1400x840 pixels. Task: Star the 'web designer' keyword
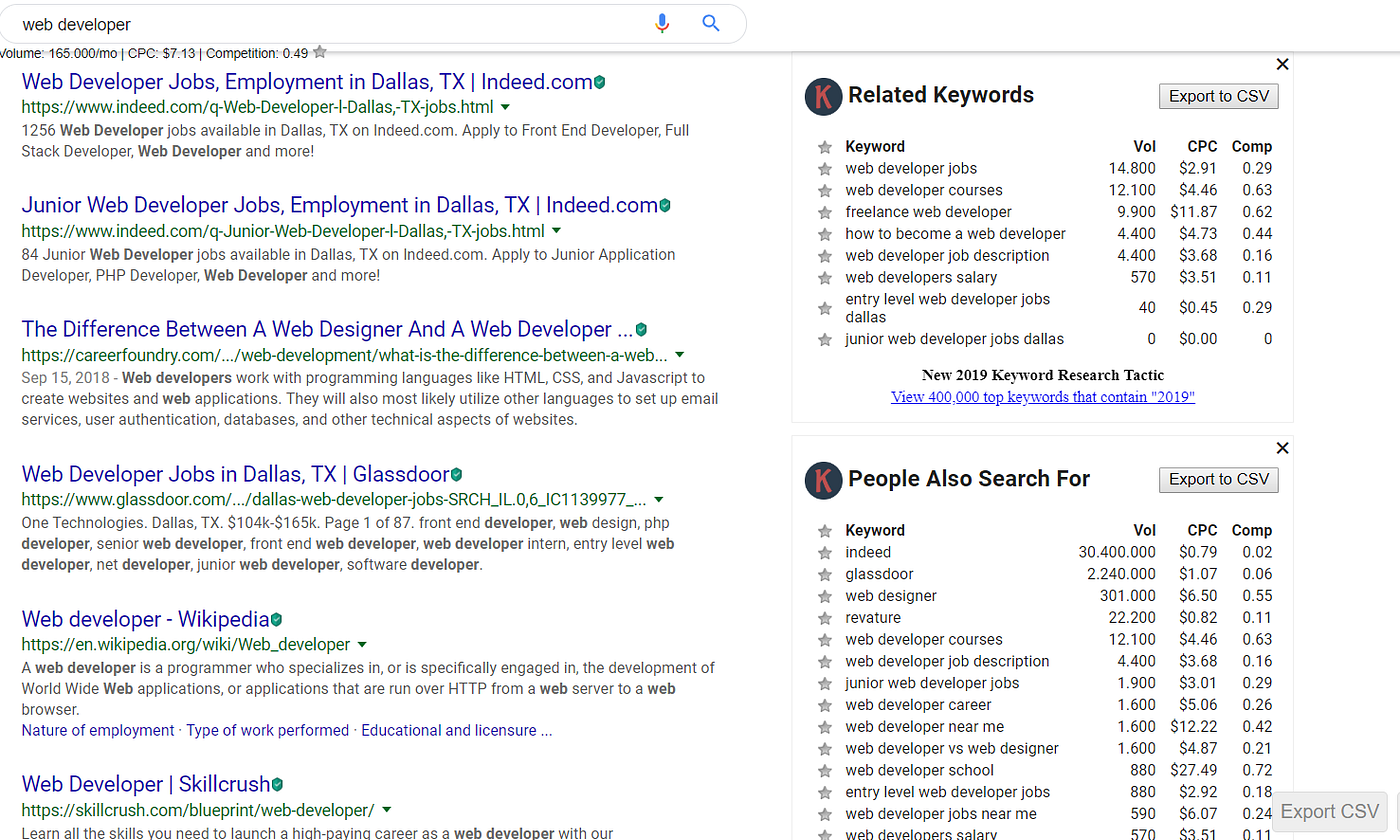pyautogui.click(x=825, y=597)
